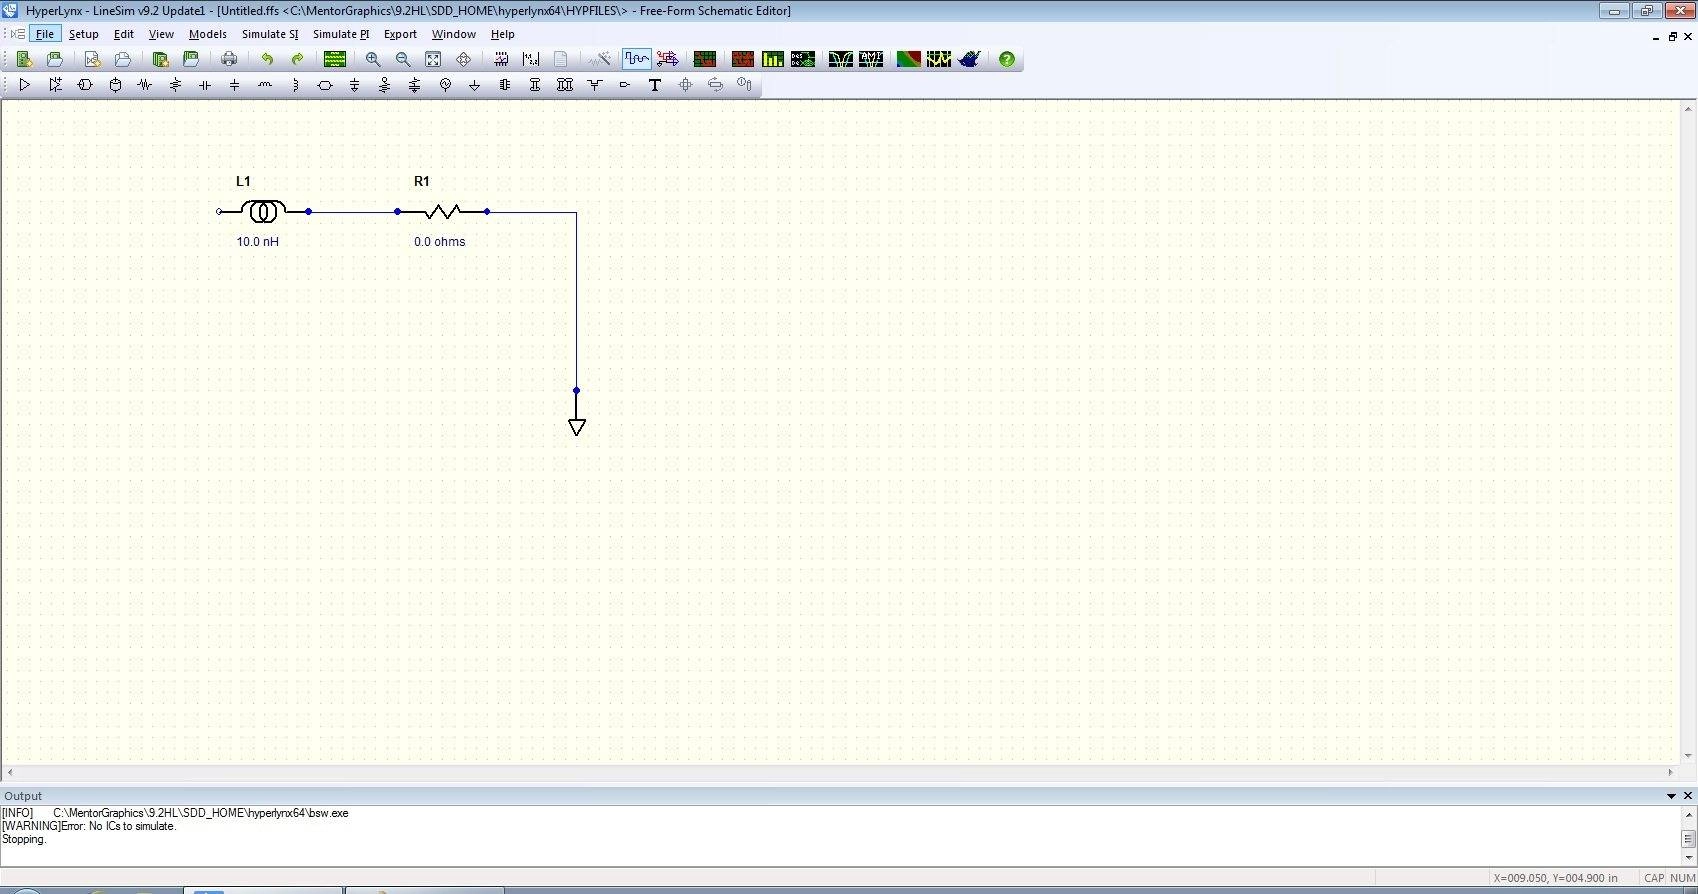Click the horizontal scrollbar left arrow
Image resolution: width=1698 pixels, height=894 pixels.
click(10, 772)
